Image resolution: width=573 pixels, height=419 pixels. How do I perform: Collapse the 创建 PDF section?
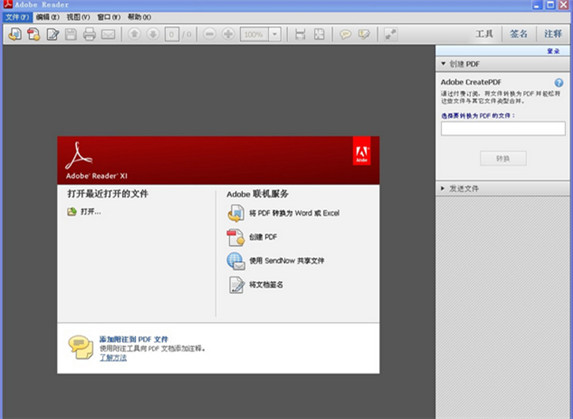[x=502, y=64]
